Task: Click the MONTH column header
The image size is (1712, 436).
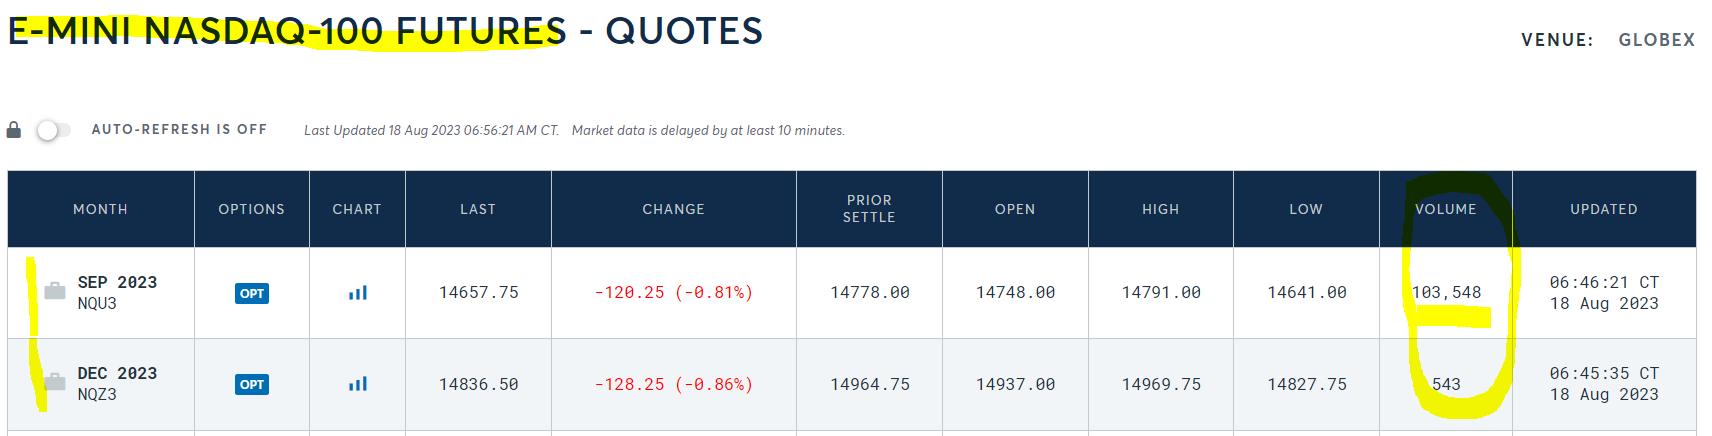Action: 100,209
